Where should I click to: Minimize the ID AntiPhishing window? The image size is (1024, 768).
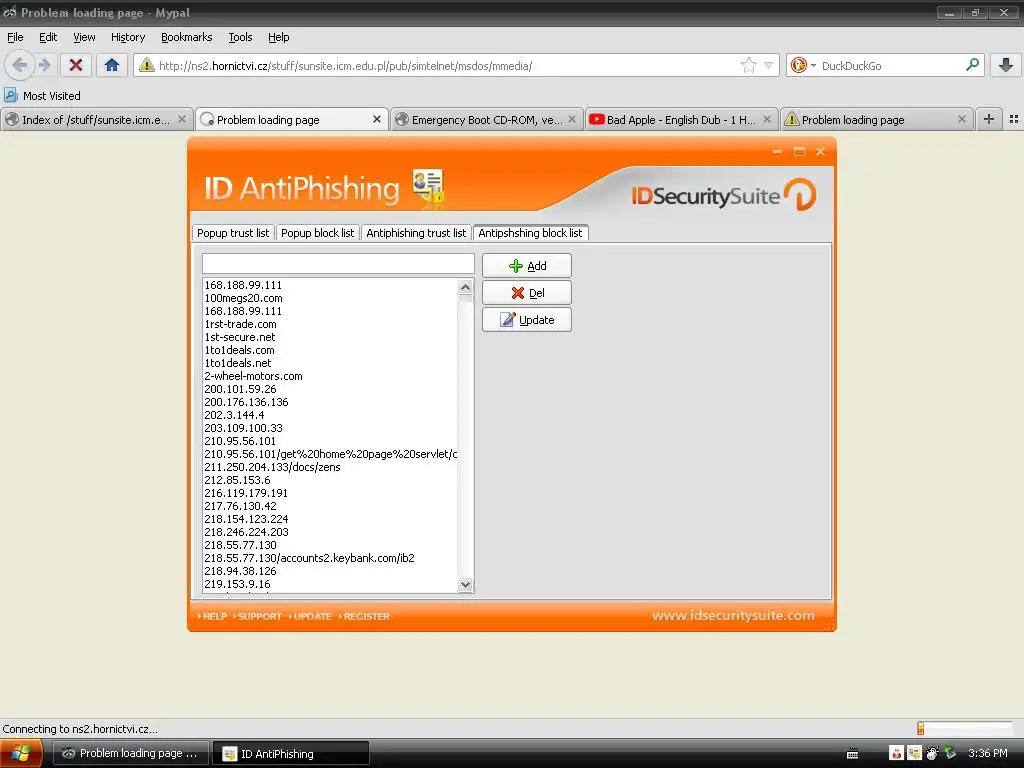point(777,152)
